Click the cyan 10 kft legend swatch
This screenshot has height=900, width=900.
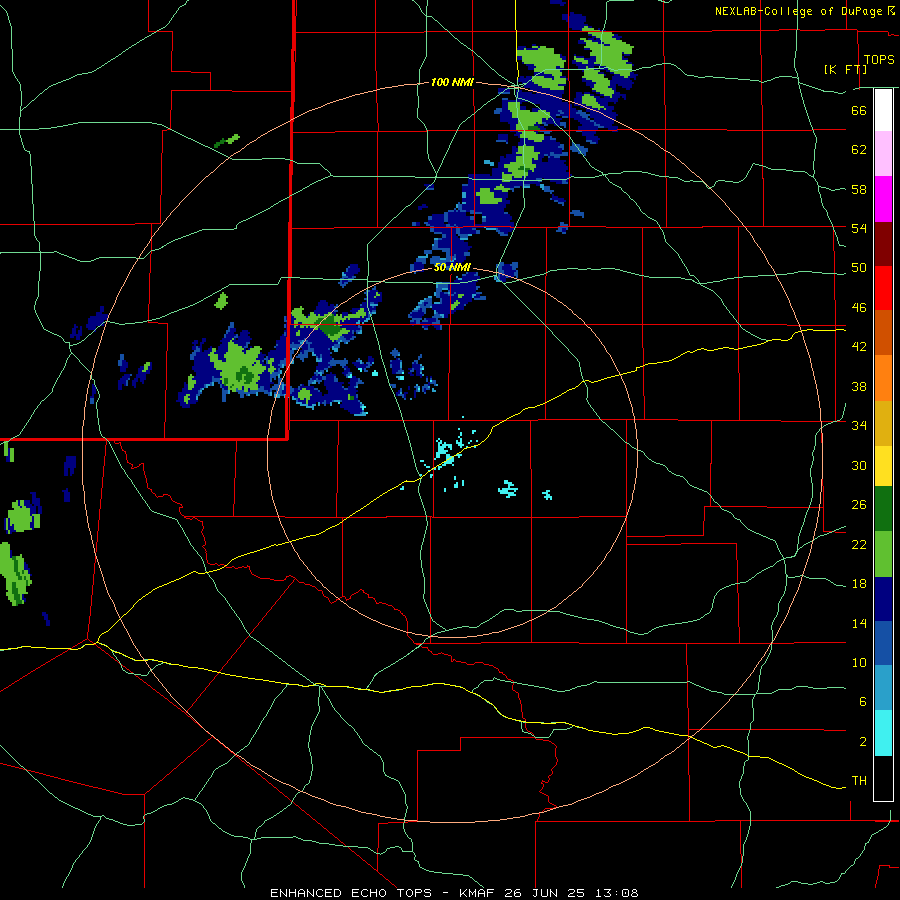pyautogui.click(x=883, y=733)
